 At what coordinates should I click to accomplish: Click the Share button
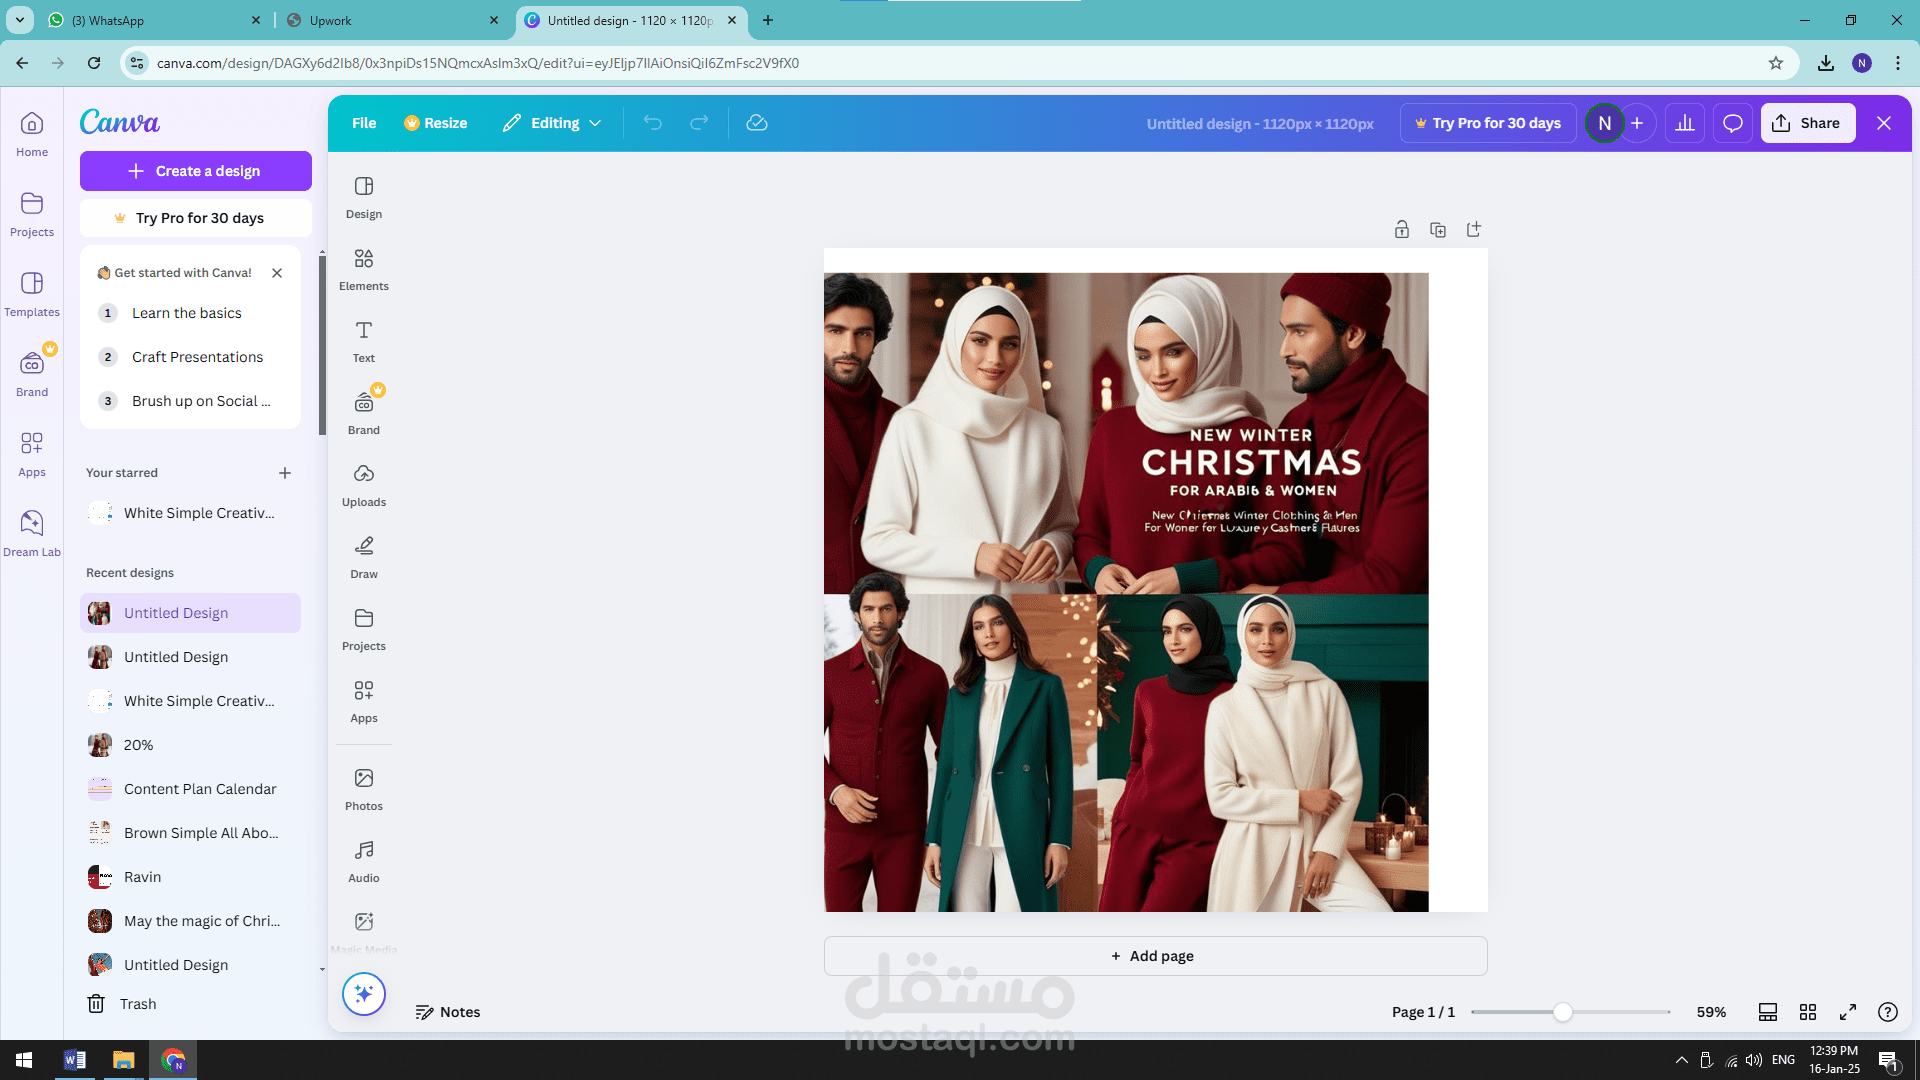pos(1807,123)
